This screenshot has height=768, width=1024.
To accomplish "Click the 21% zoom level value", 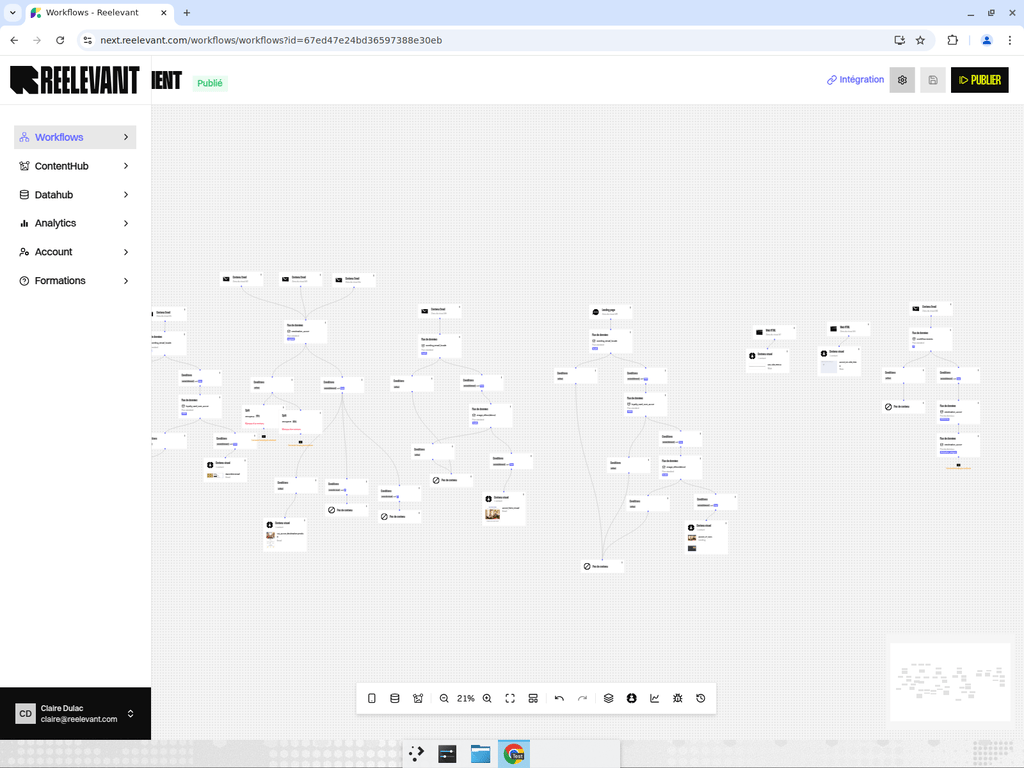I will click(x=466, y=698).
